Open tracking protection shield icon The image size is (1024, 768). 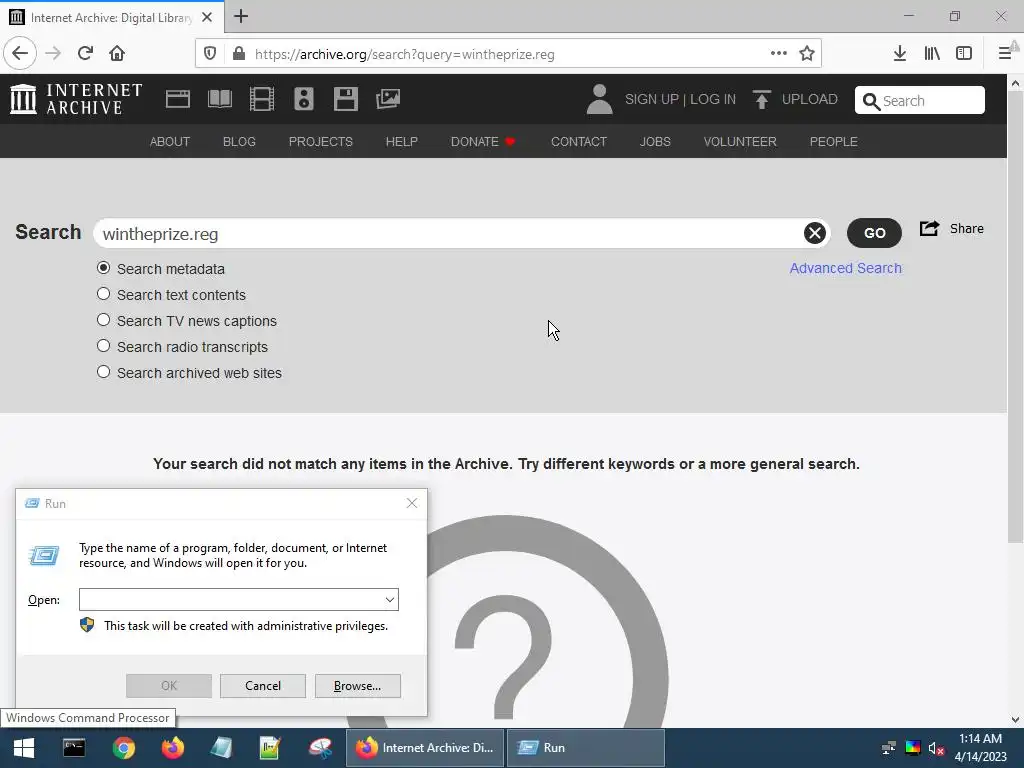(x=210, y=54)
